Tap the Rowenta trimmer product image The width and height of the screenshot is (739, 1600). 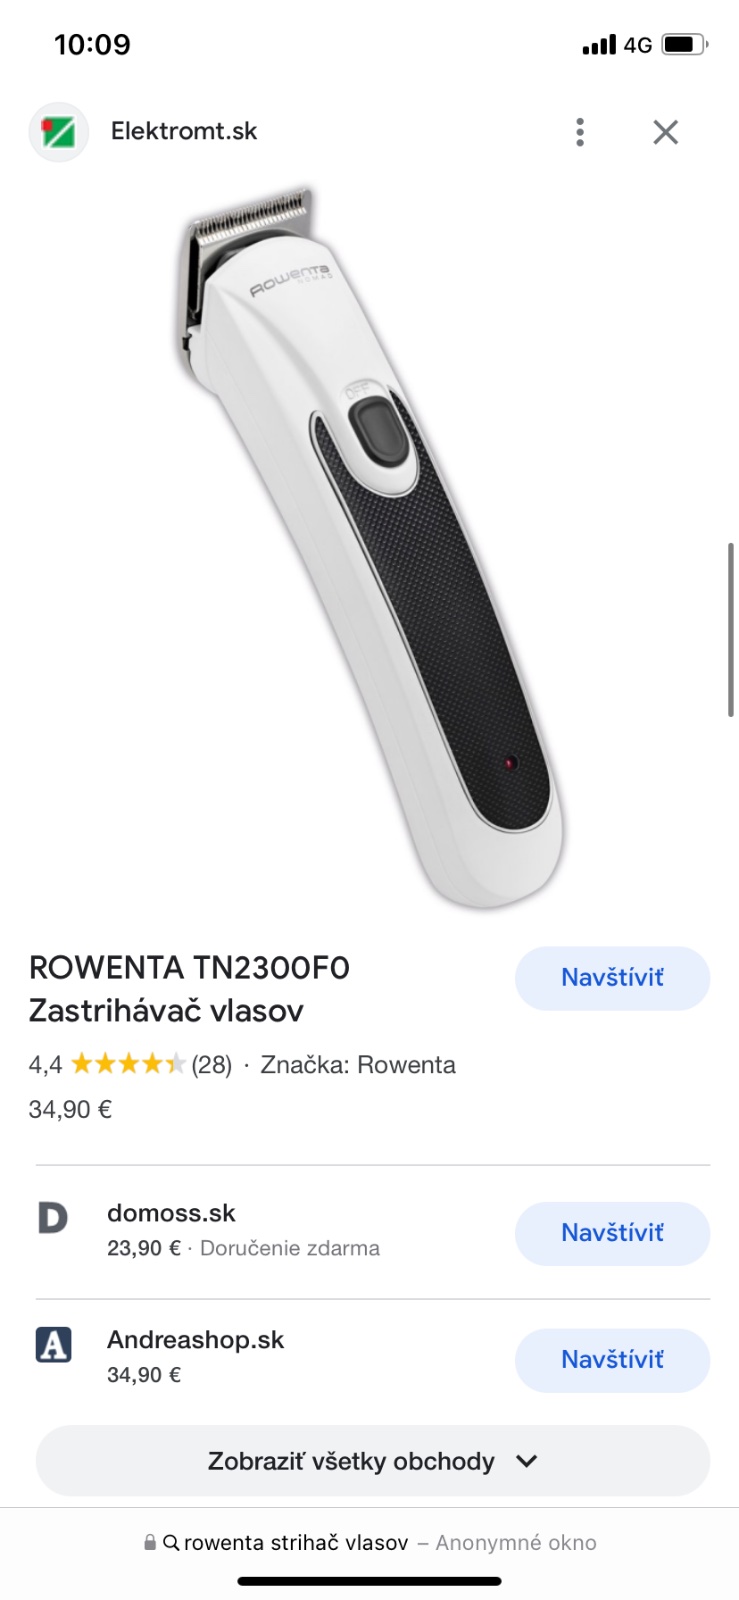click(x=371, y=547)
